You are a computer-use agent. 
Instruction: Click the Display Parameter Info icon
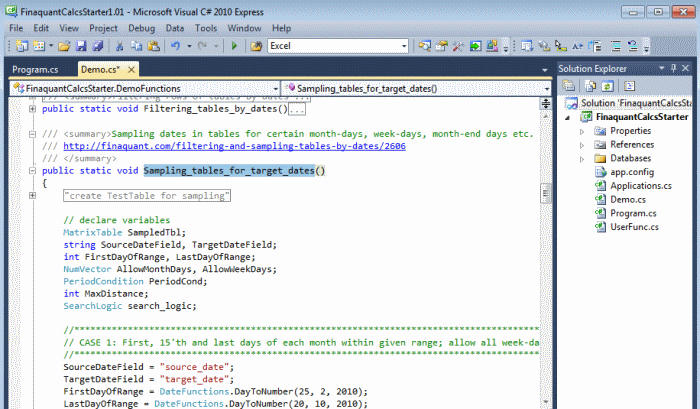[544, 46]
